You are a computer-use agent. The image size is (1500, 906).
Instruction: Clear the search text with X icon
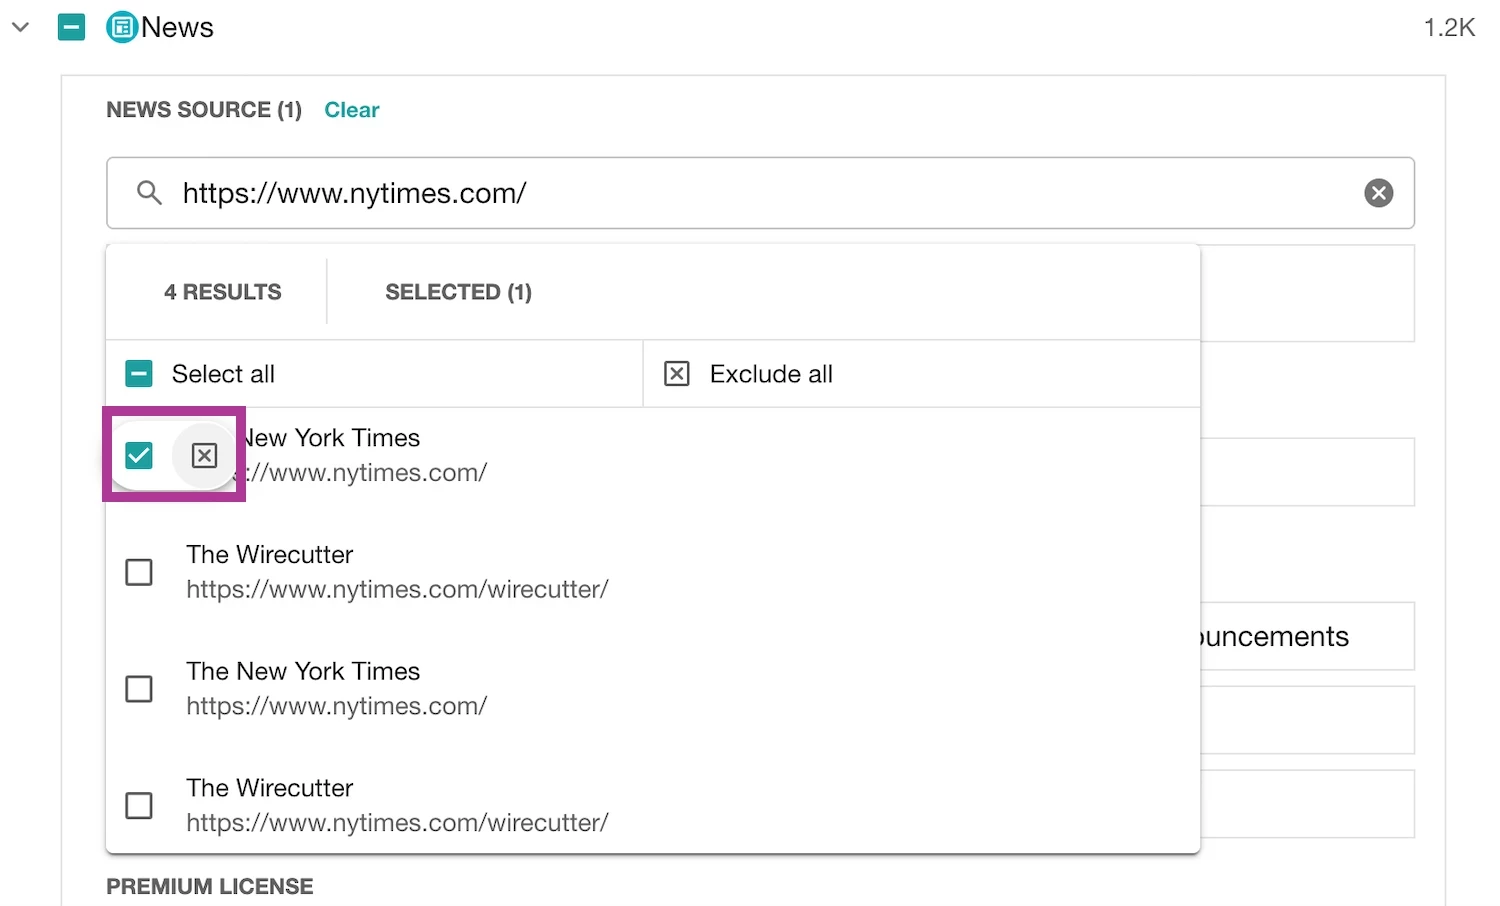click(x=1379, y=193)
